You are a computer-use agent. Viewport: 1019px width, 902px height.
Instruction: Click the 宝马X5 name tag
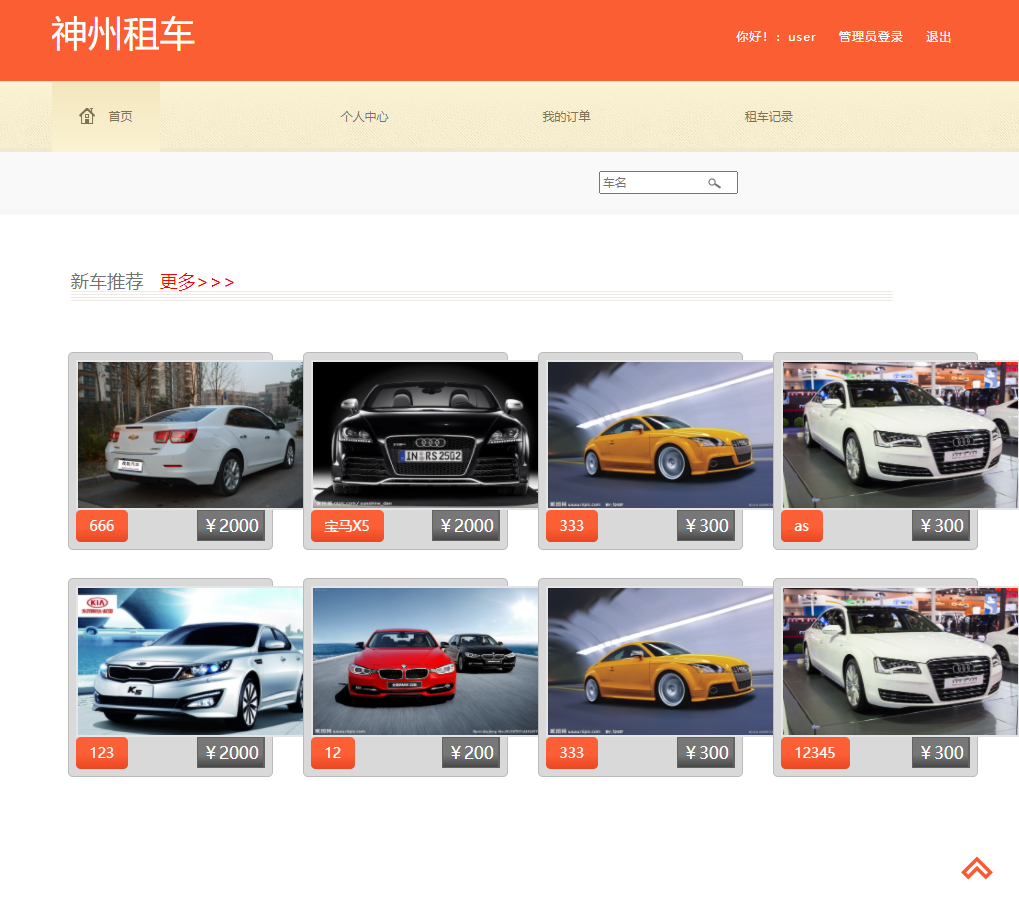coord(346,525)
